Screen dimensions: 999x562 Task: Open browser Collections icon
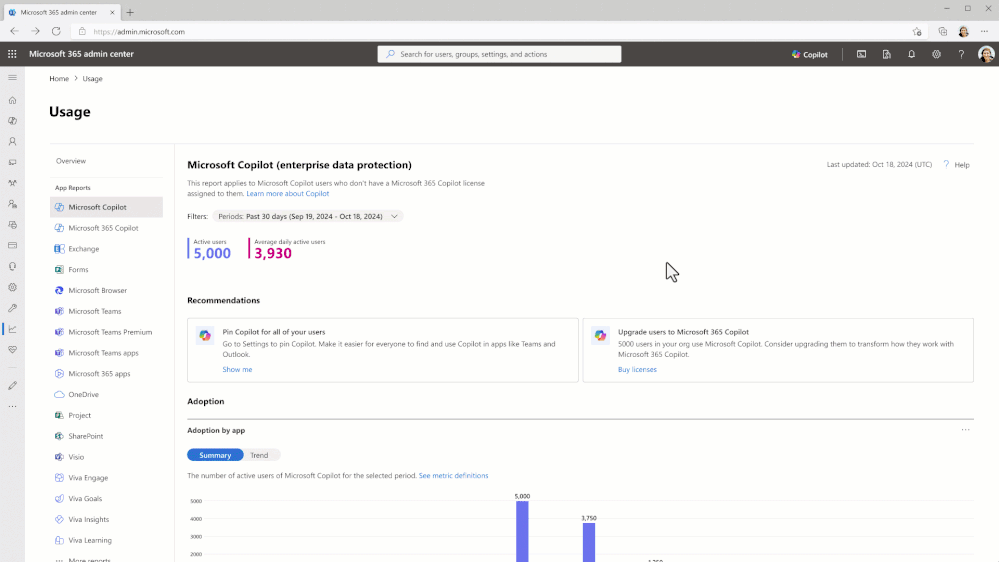[943, 31]
